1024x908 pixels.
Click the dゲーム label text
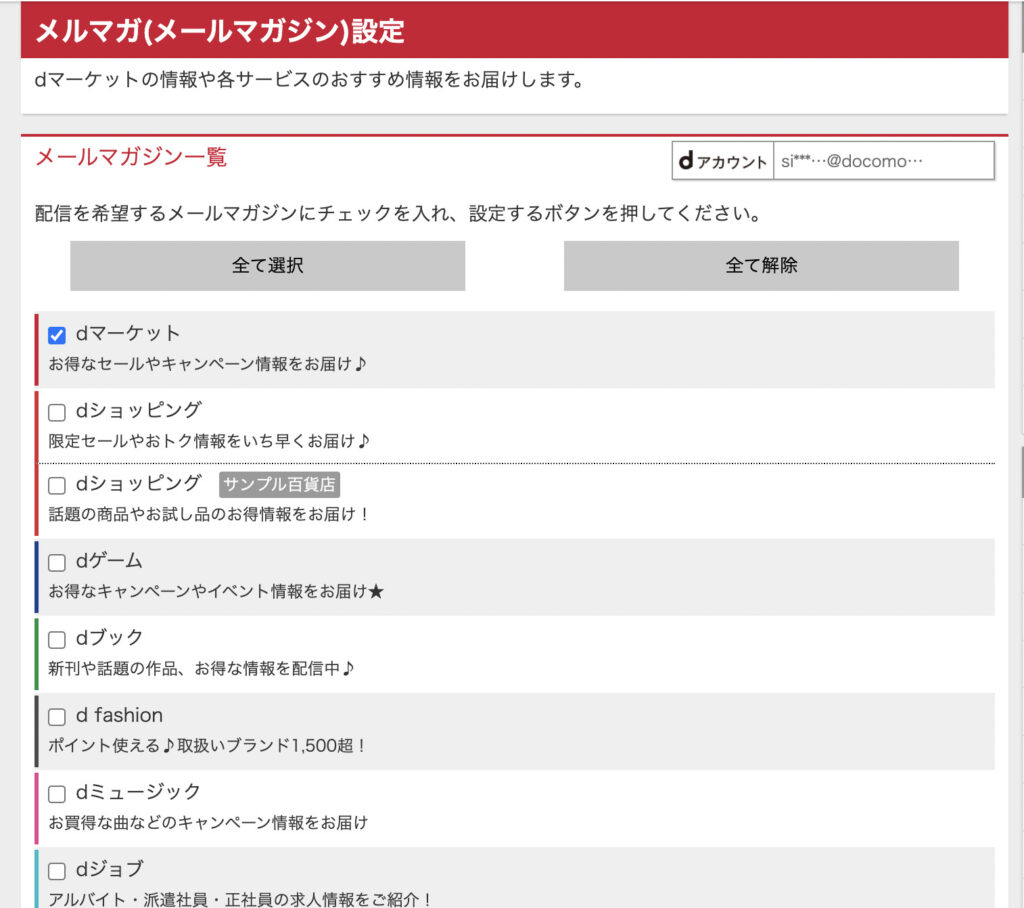(x=109, y=560)
